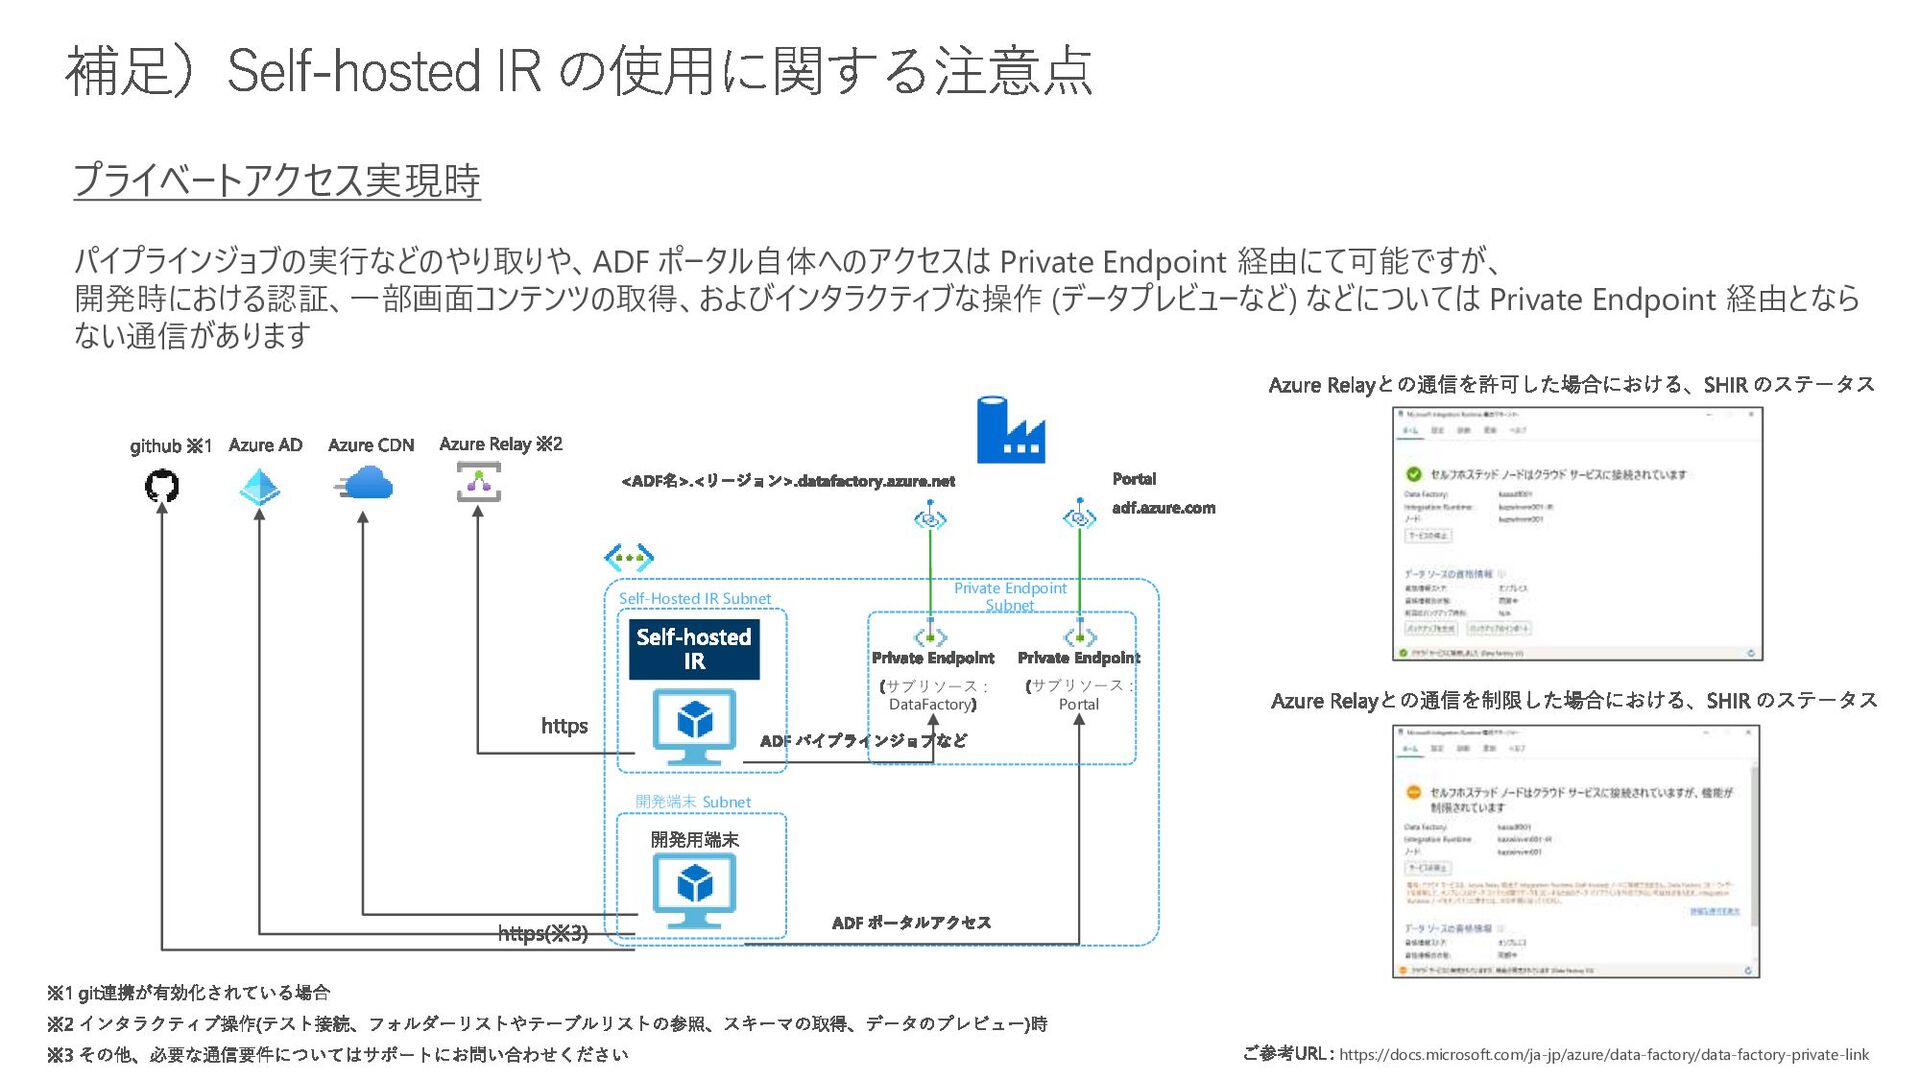Click the dark blue Self-hosted IR label box
Image resolution: width=1920 pixels, height=1080 pixels.
[694, 649]
